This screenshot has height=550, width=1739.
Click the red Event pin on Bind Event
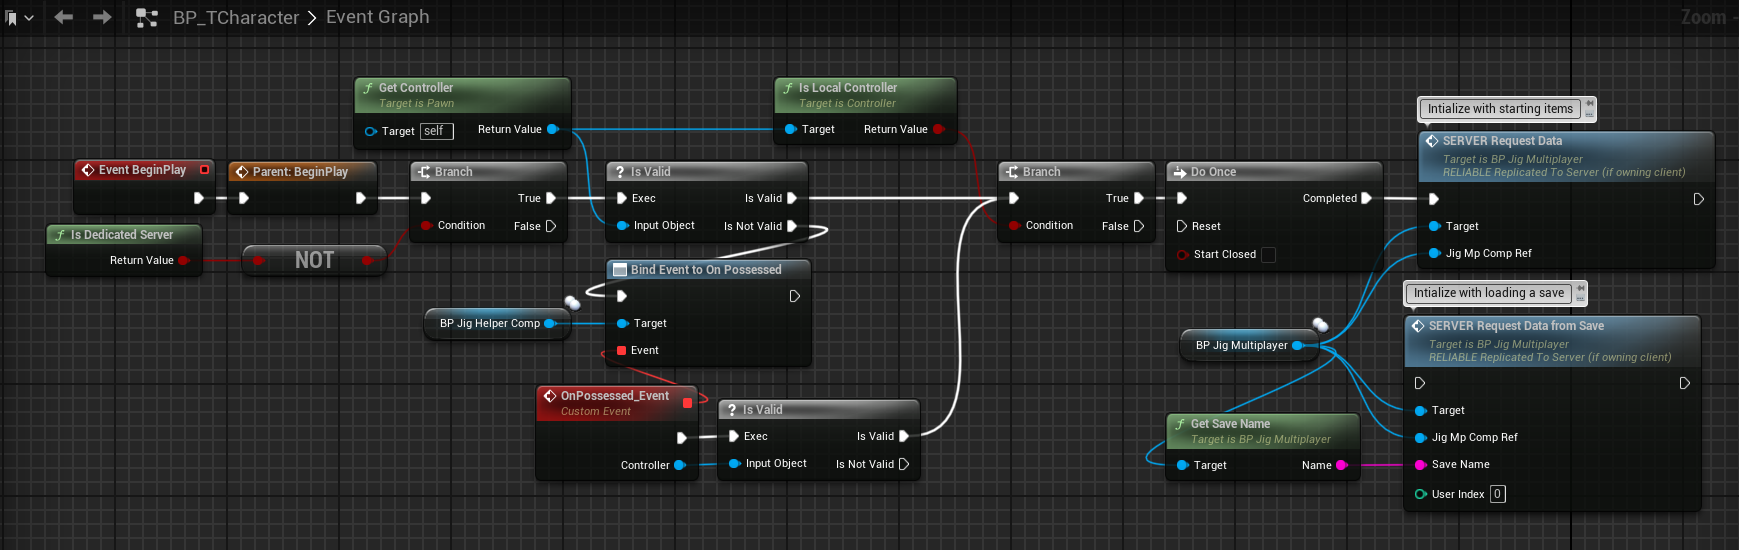click(622, 350)
